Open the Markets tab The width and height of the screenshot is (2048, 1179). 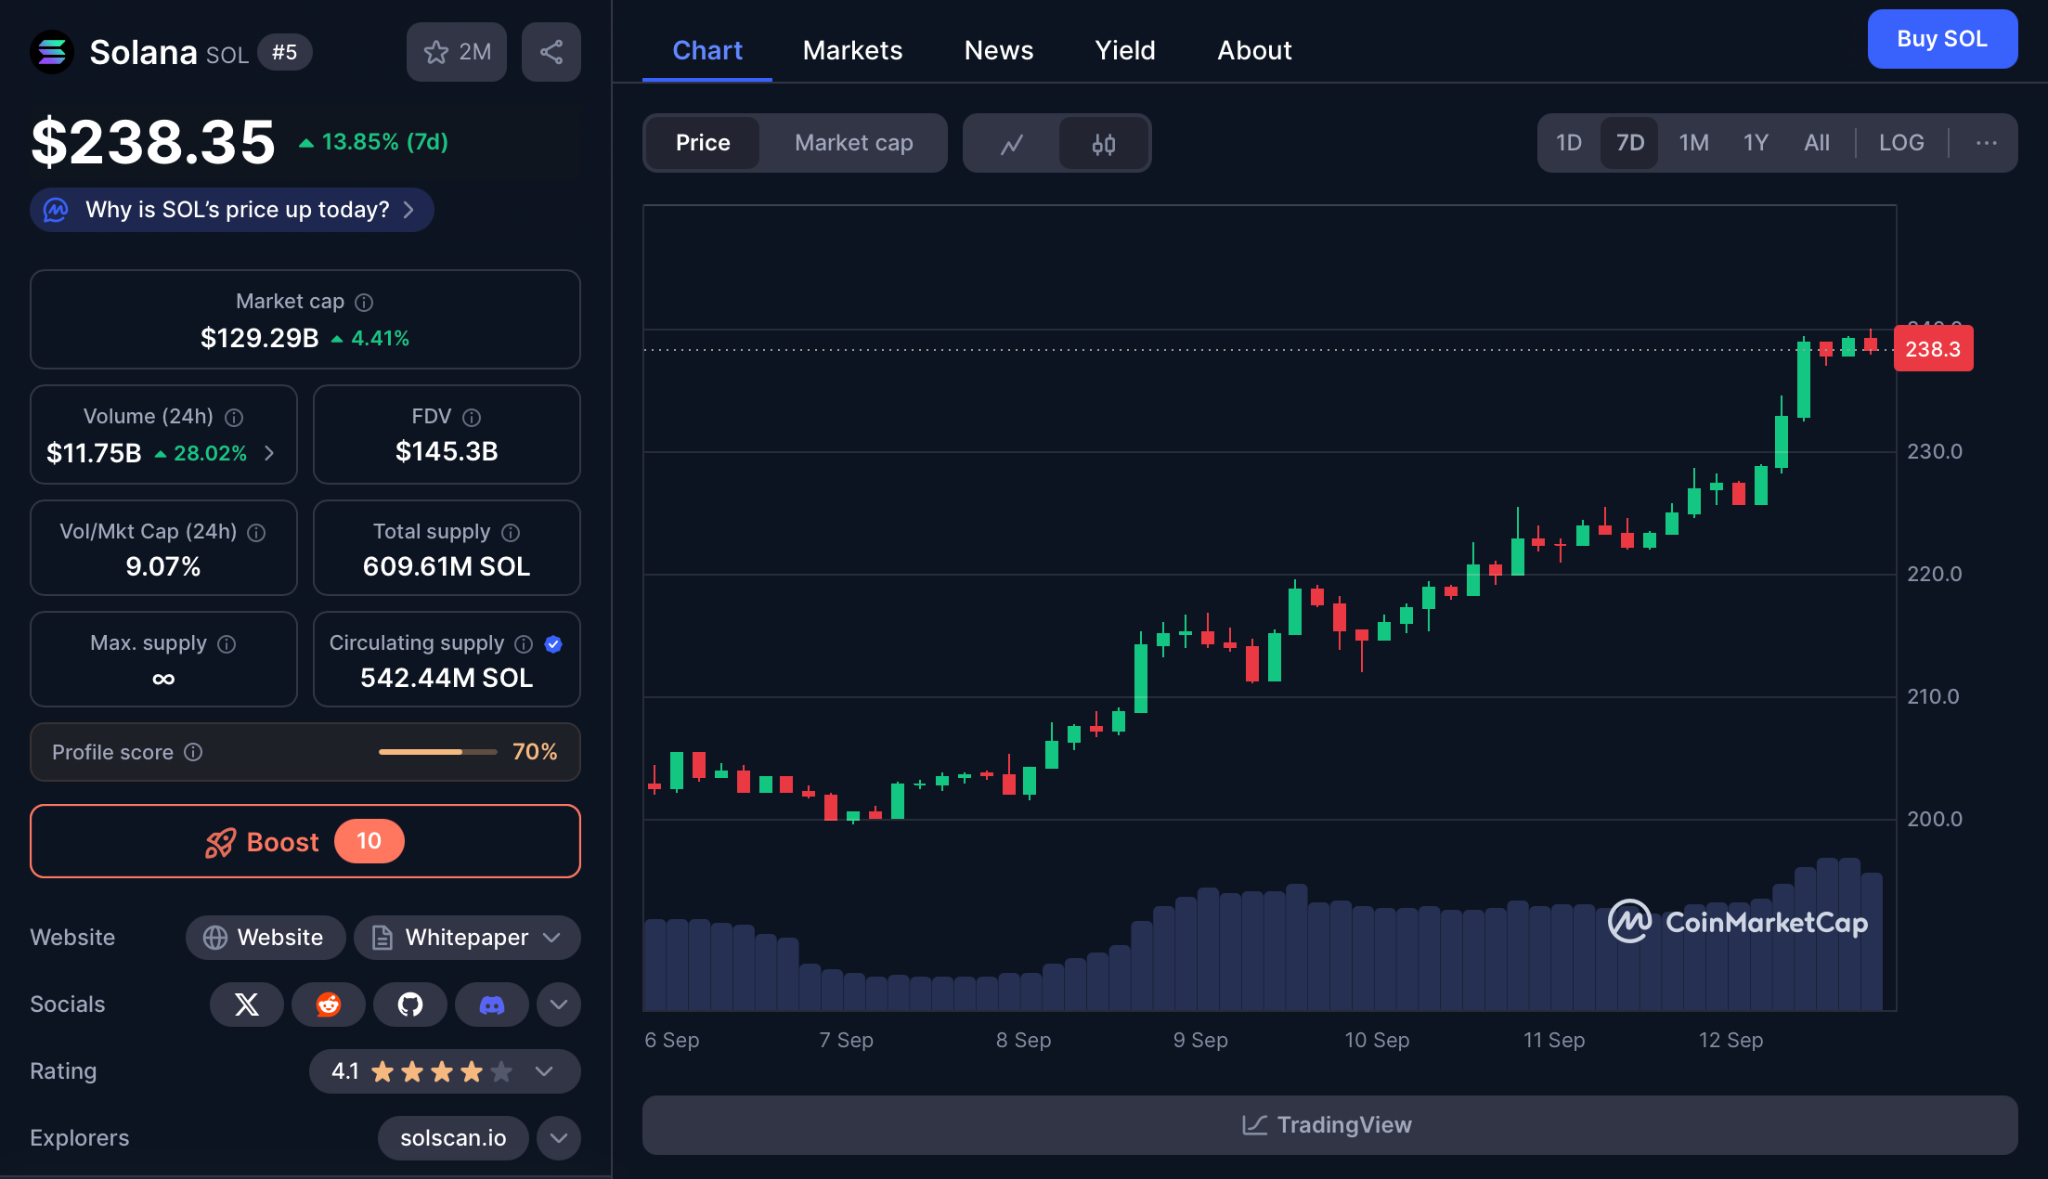pyautogui.click(x=852, y=50)
